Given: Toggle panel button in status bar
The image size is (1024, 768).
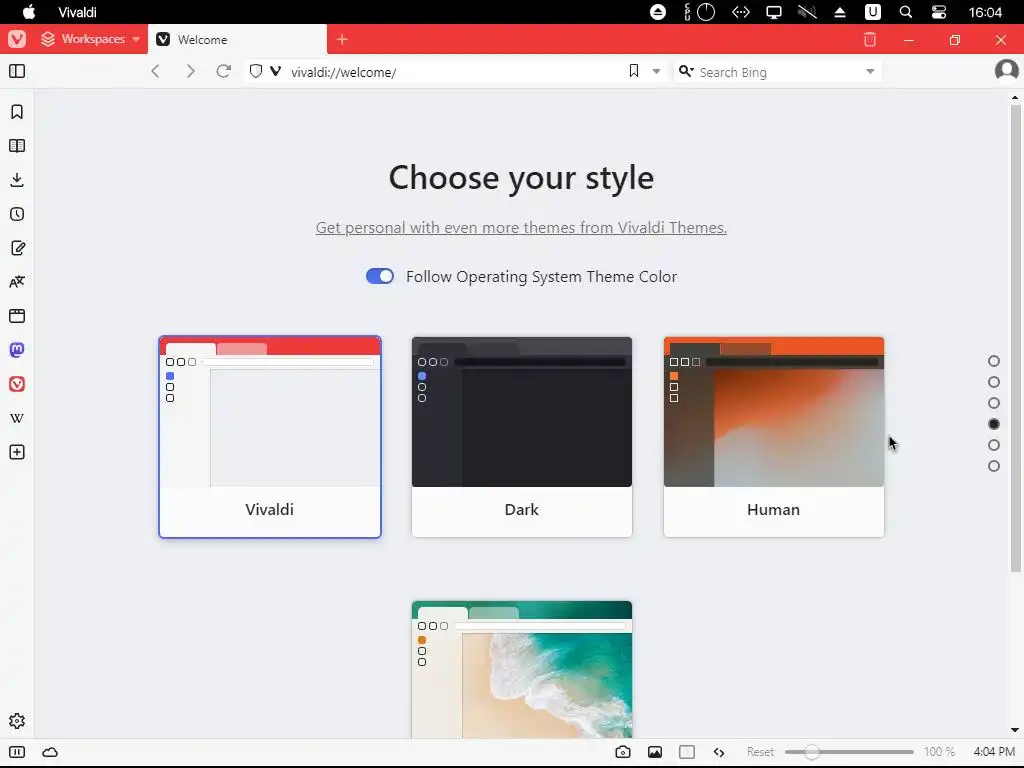Looking at the screenshot, I should tap(17, 752).
